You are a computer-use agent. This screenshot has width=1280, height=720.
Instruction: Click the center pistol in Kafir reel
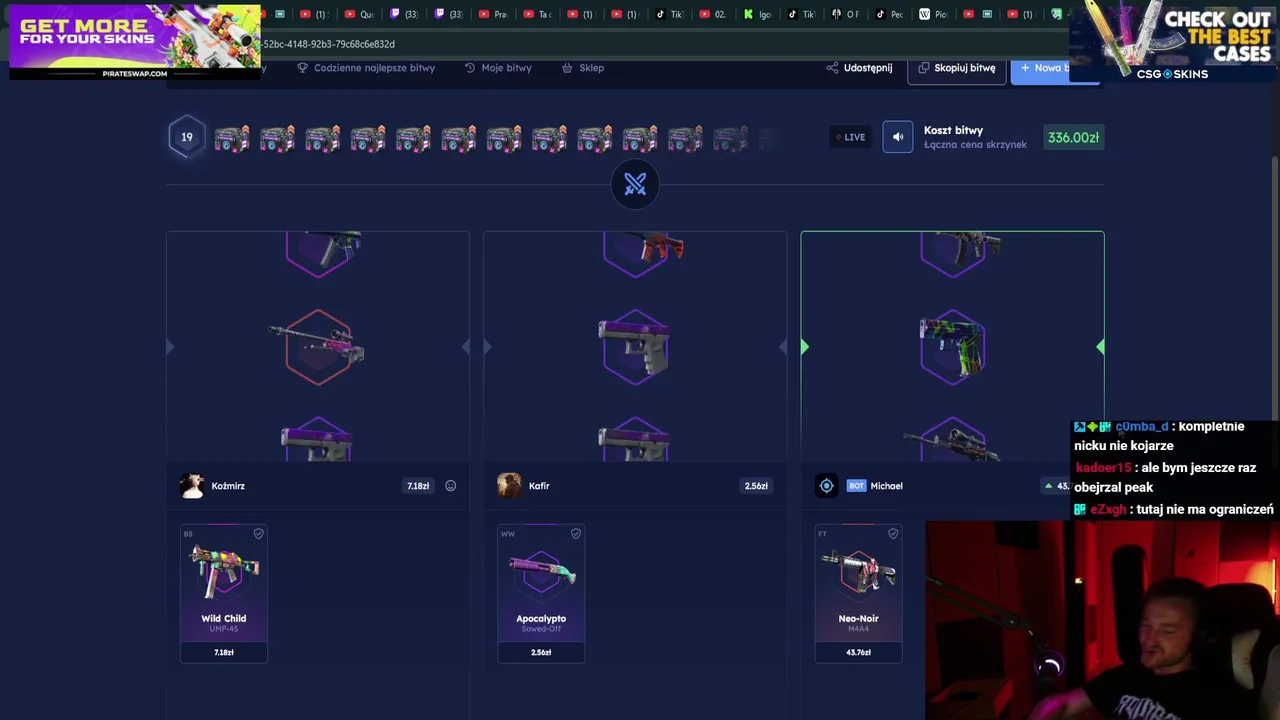[635, 347]
